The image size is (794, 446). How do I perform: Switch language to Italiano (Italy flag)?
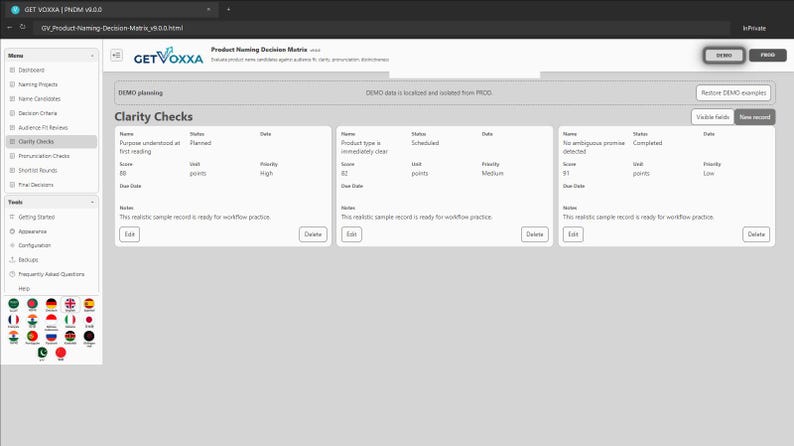pos(70,320)
